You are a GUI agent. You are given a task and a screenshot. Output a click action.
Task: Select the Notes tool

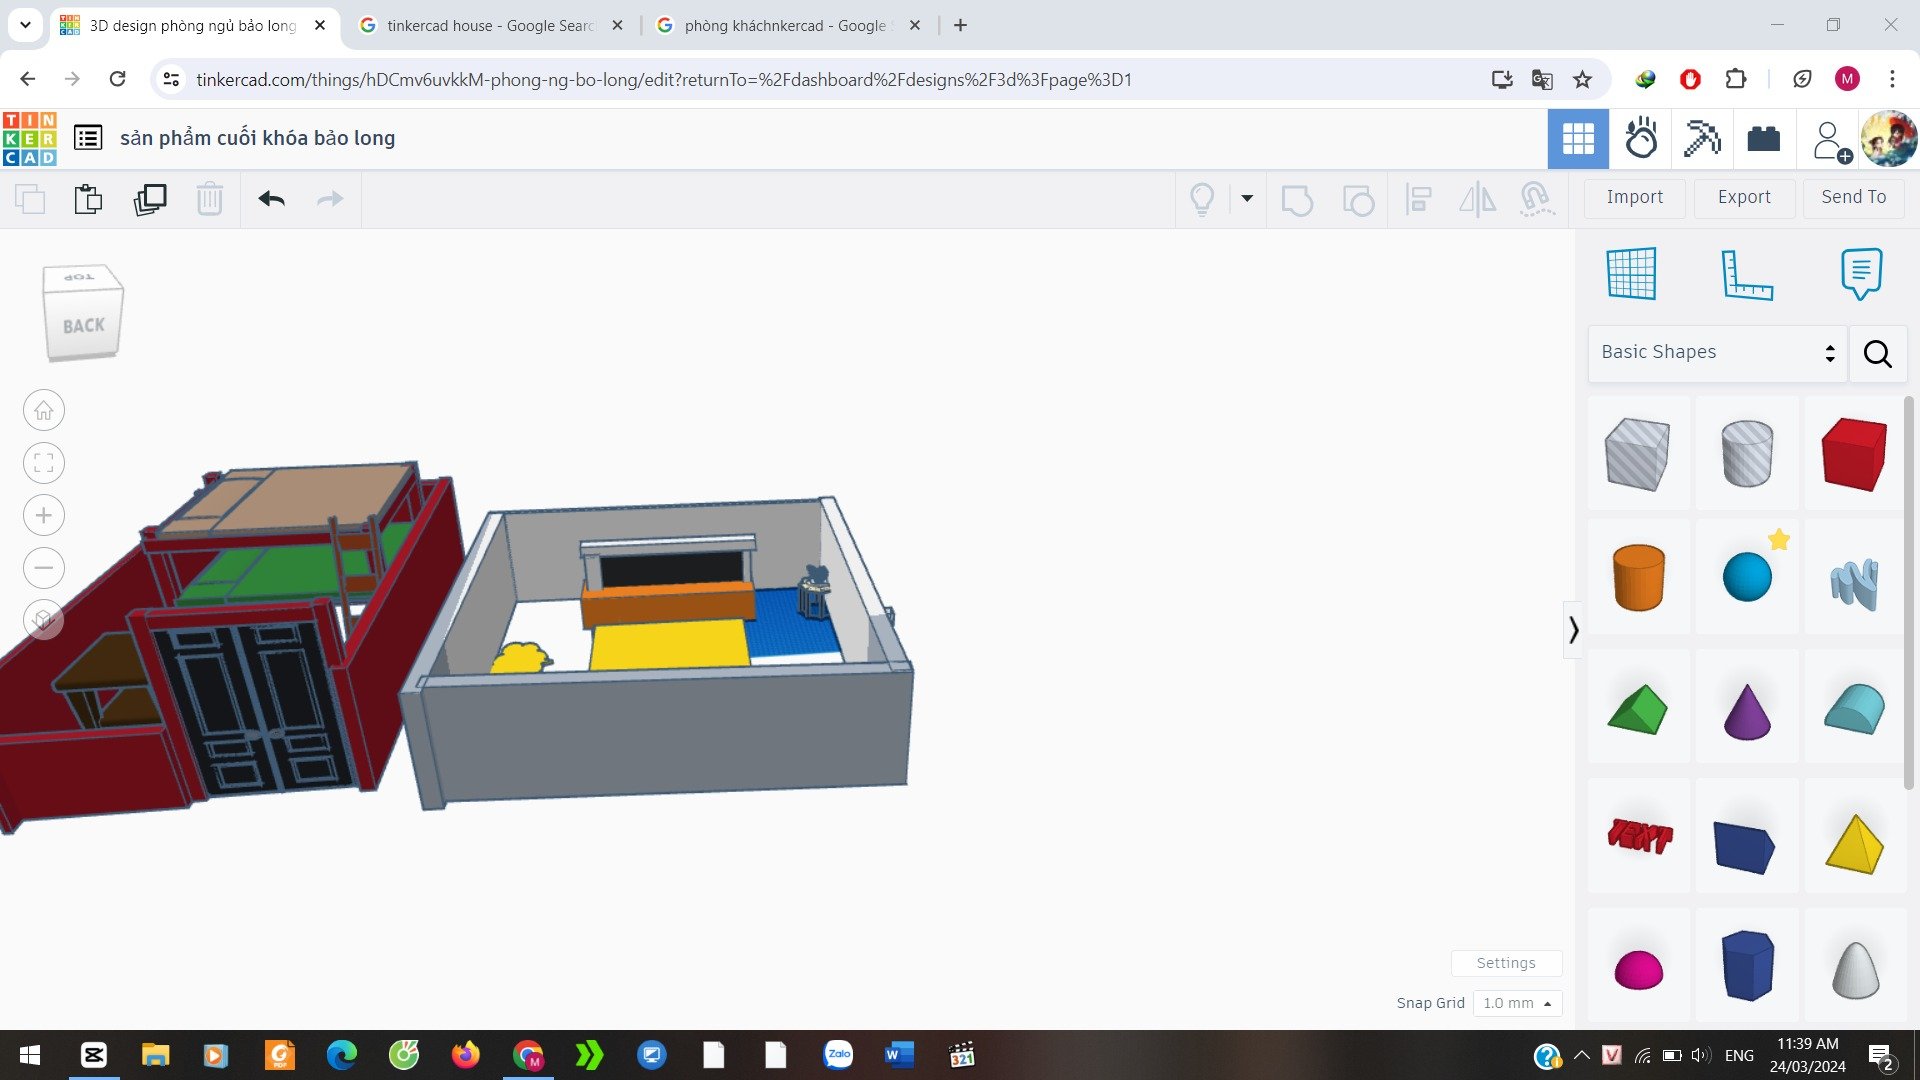(x=1861, y=273)
